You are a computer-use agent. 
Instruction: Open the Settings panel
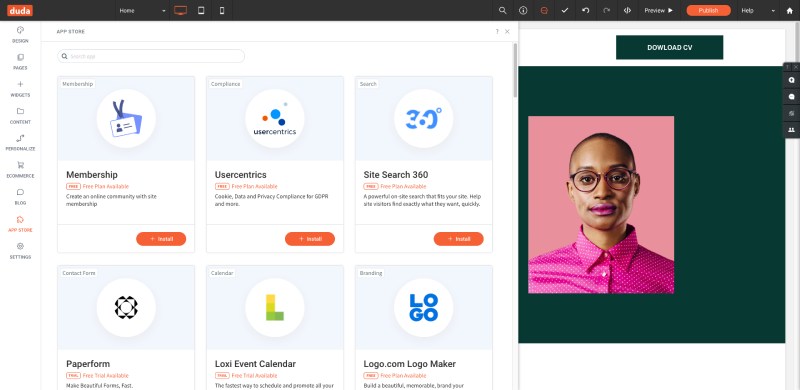20,251
